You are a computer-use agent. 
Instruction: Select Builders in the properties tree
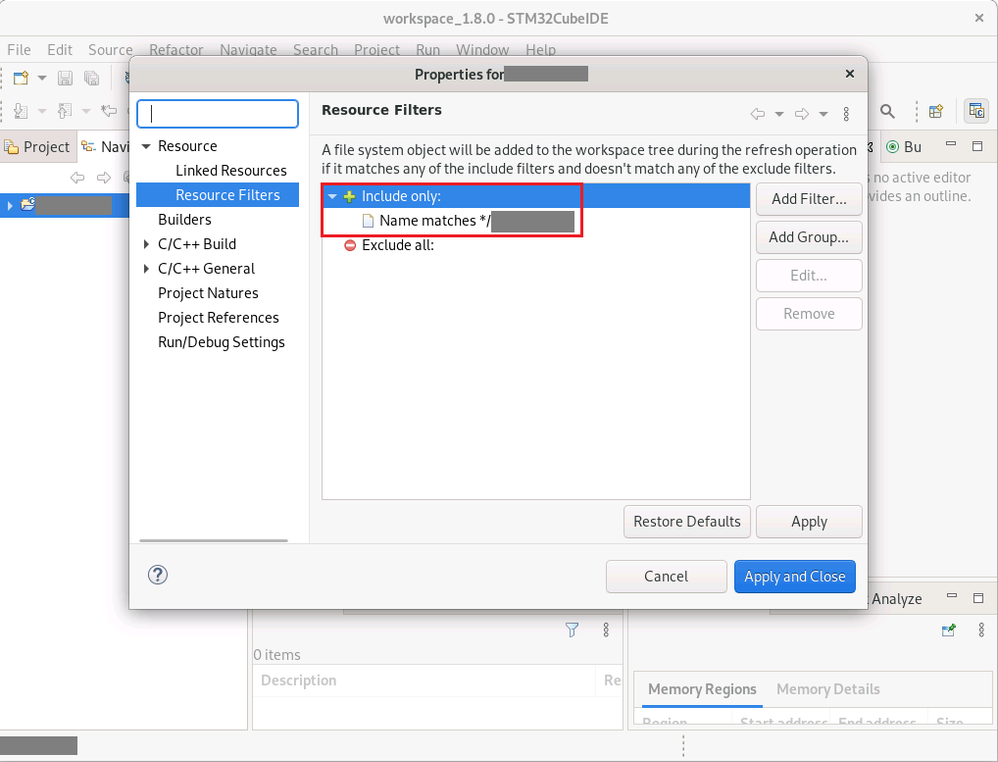(185, 220)
